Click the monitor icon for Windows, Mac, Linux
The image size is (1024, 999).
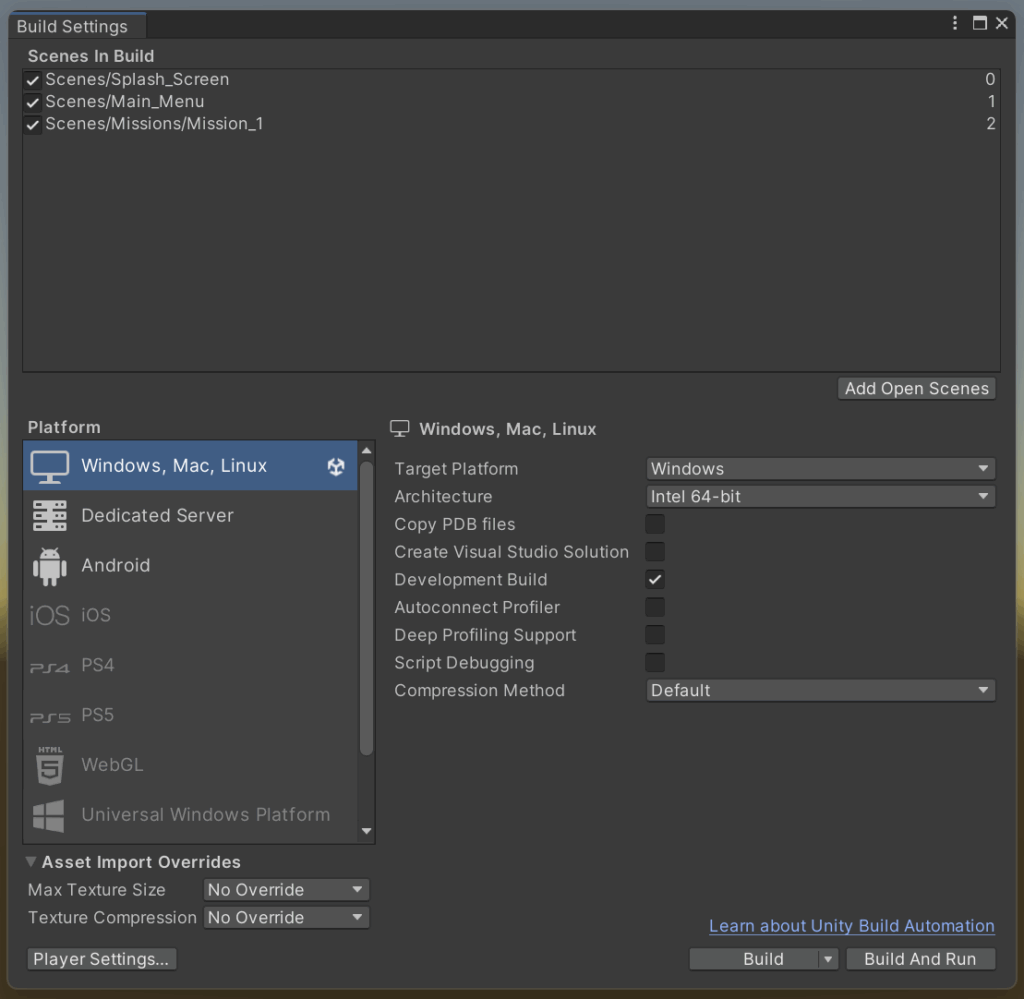pos(50,466)
